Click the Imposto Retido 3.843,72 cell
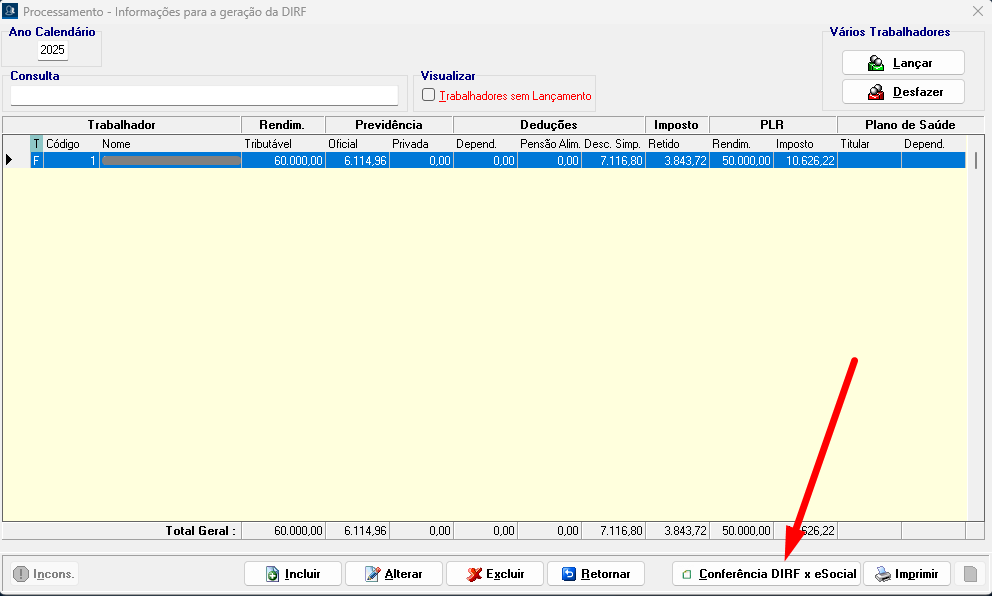Screen dimensions: 992x596 point(677,160)
